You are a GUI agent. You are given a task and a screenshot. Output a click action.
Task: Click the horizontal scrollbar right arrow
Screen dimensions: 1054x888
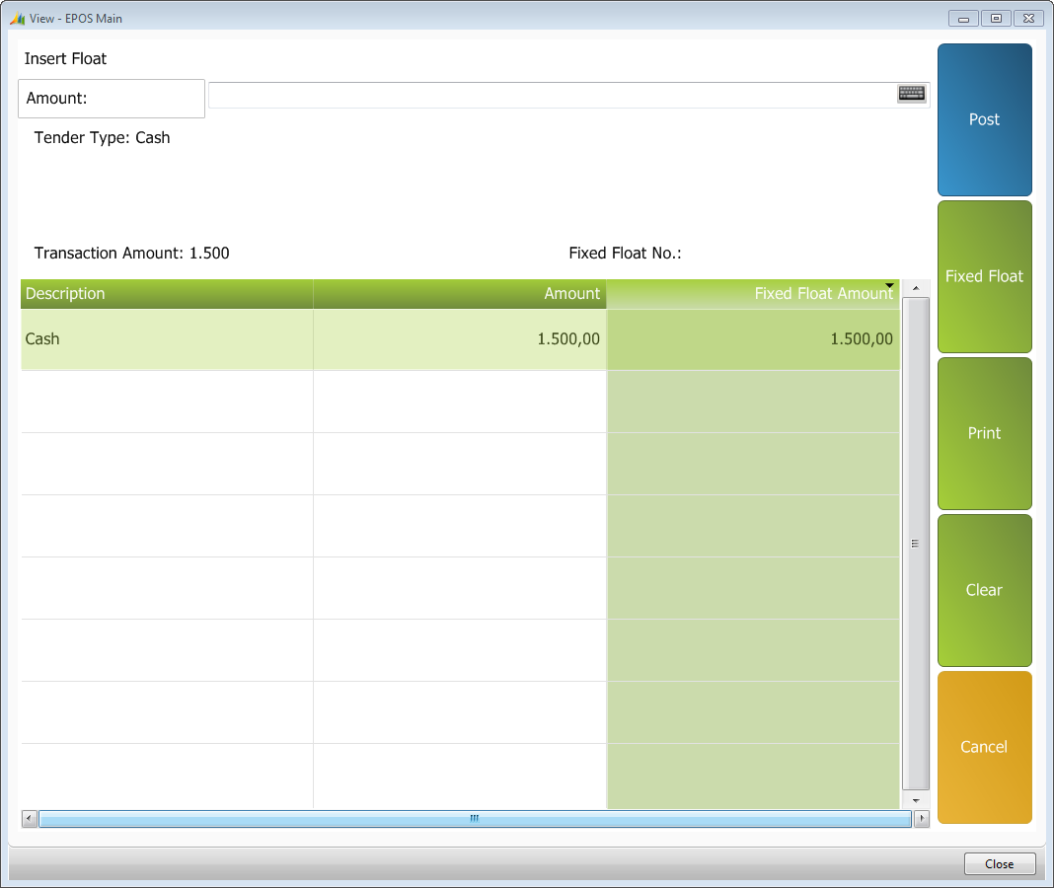tap(922, 818)
